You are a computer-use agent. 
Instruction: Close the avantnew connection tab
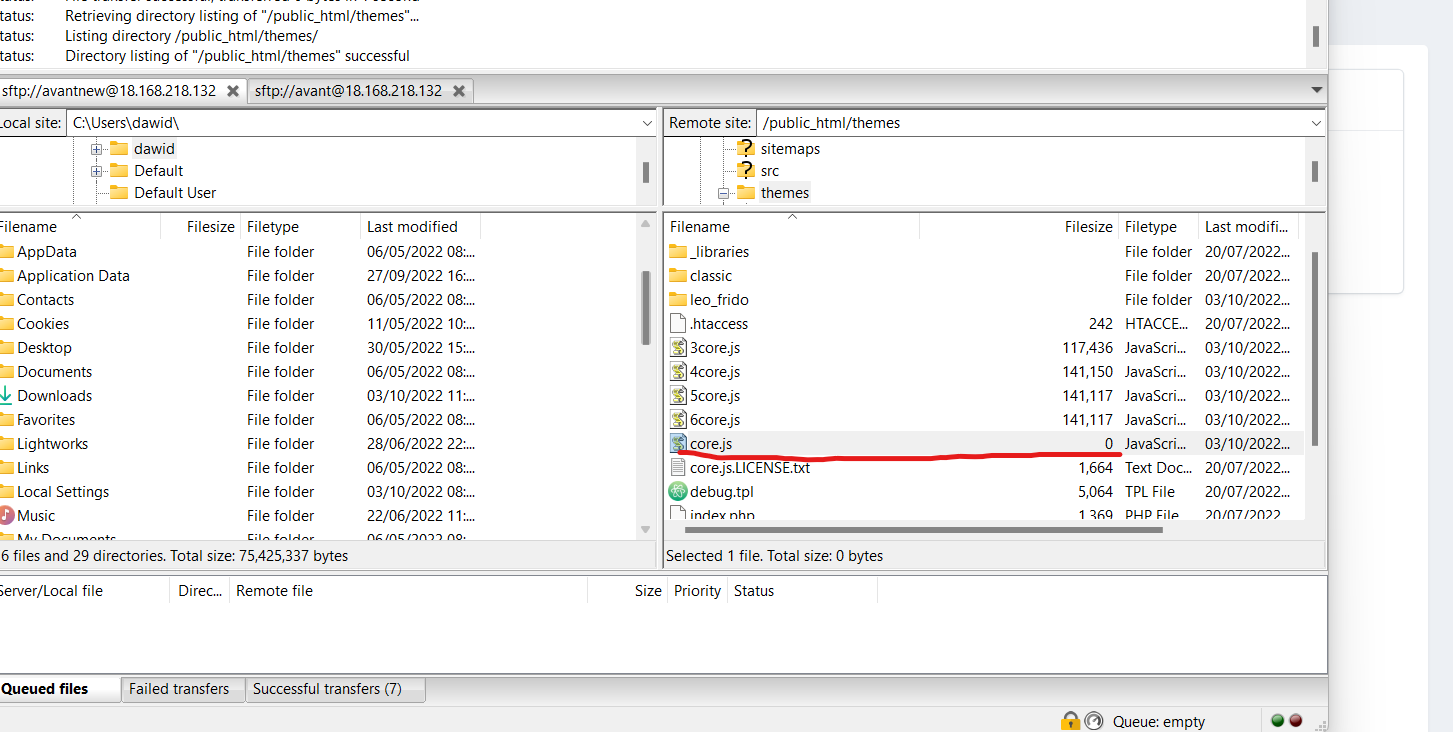[x=233, y=91]
